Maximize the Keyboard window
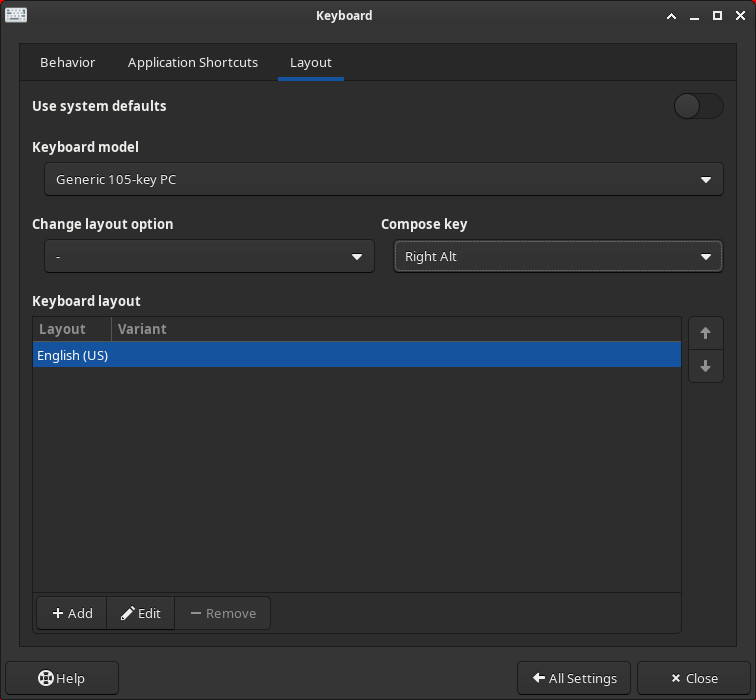Image resolution: width=756 pixels, height=700 pixels. [717, 16]
